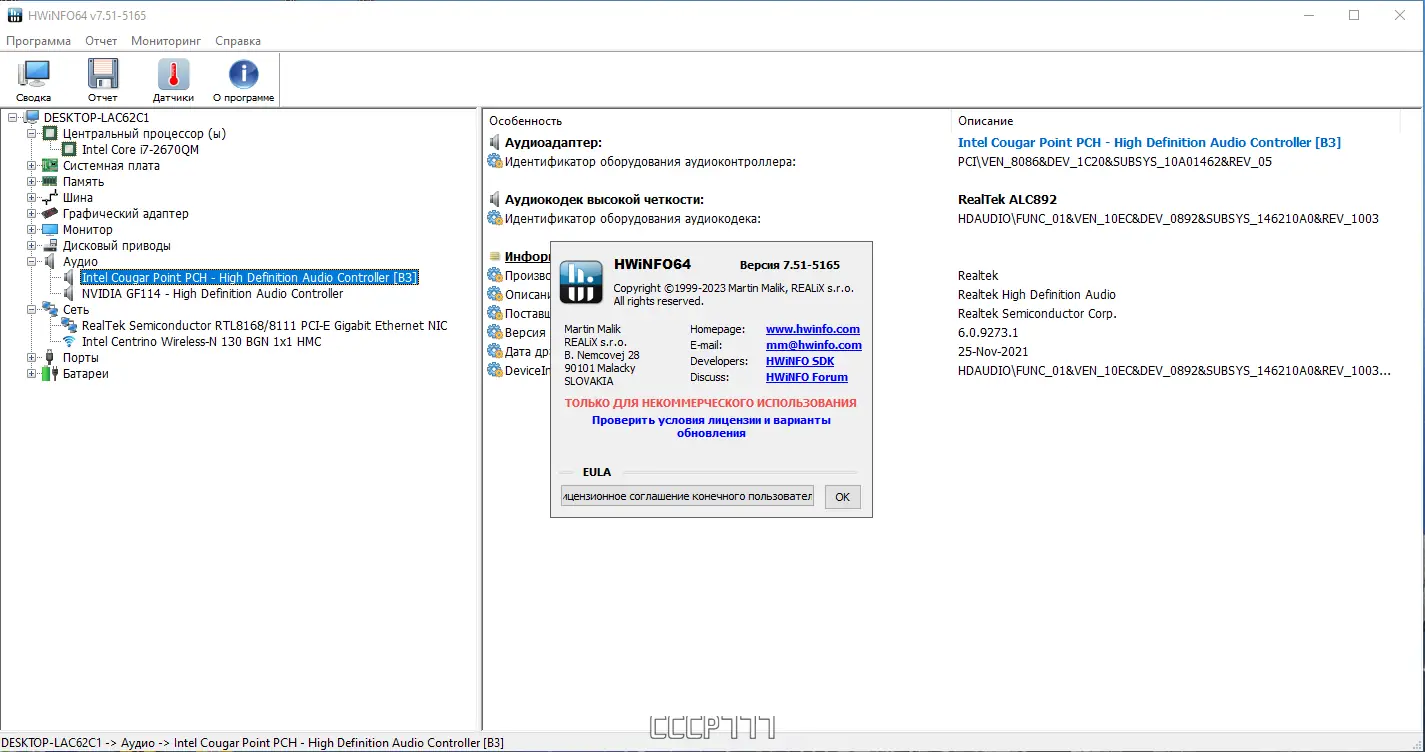Click the computer icon beside DESKTOP-LAC62C1
This screenshot has height=752, width=1425.
click(x=32, y=118)
